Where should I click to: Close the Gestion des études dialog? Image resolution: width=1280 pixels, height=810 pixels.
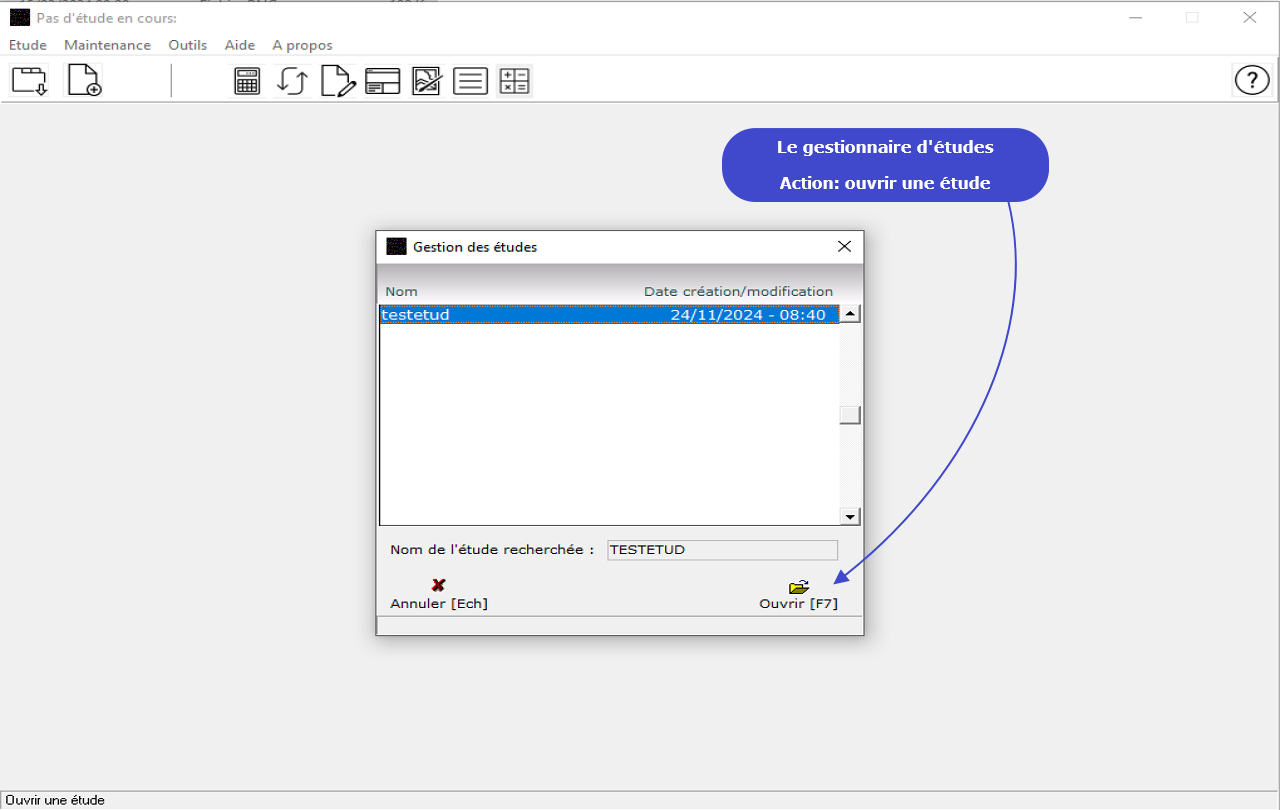844,246
